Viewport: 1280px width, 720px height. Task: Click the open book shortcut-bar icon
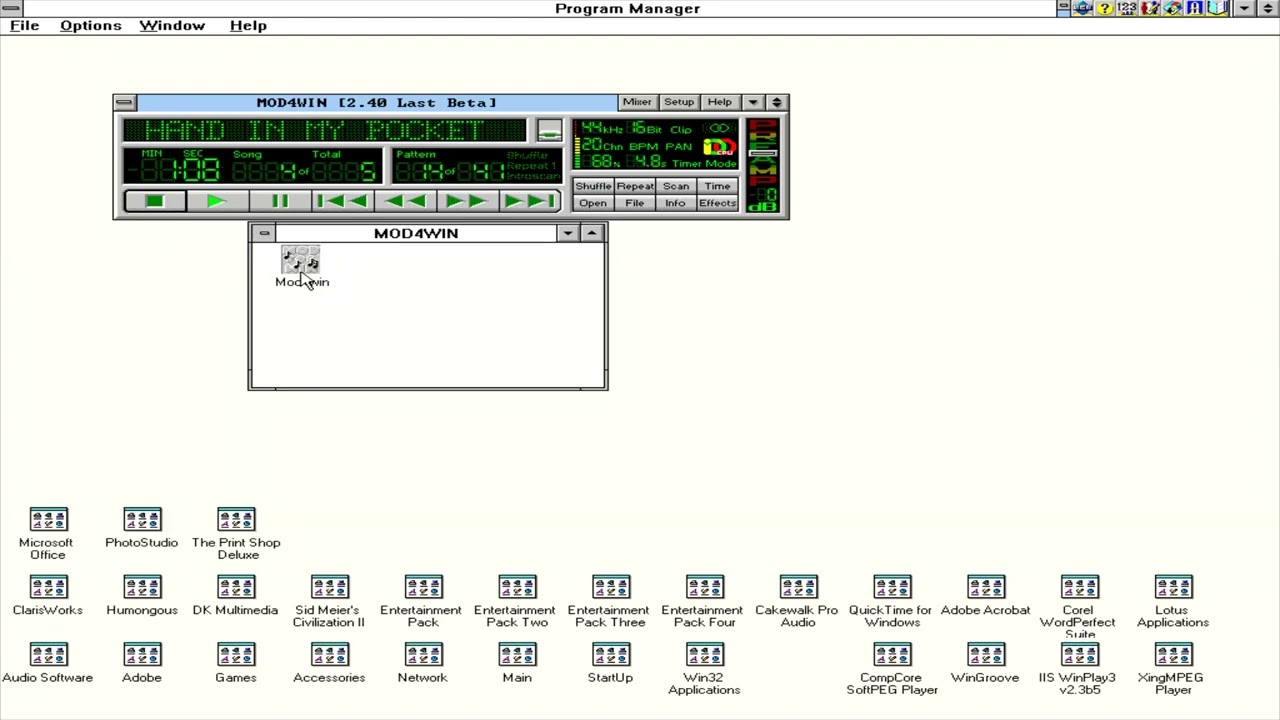pos(1217,8)
